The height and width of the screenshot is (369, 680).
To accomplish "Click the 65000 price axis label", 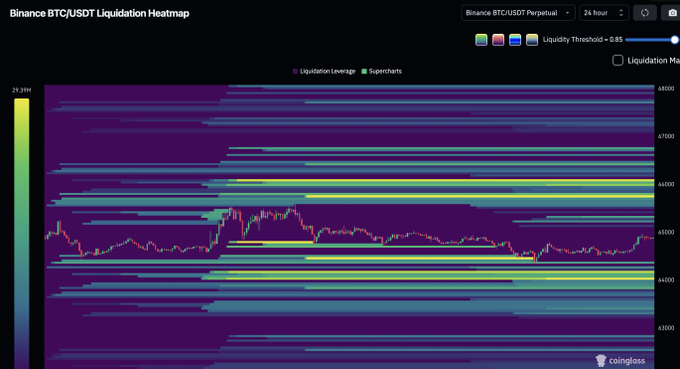I will click(666, 232).
